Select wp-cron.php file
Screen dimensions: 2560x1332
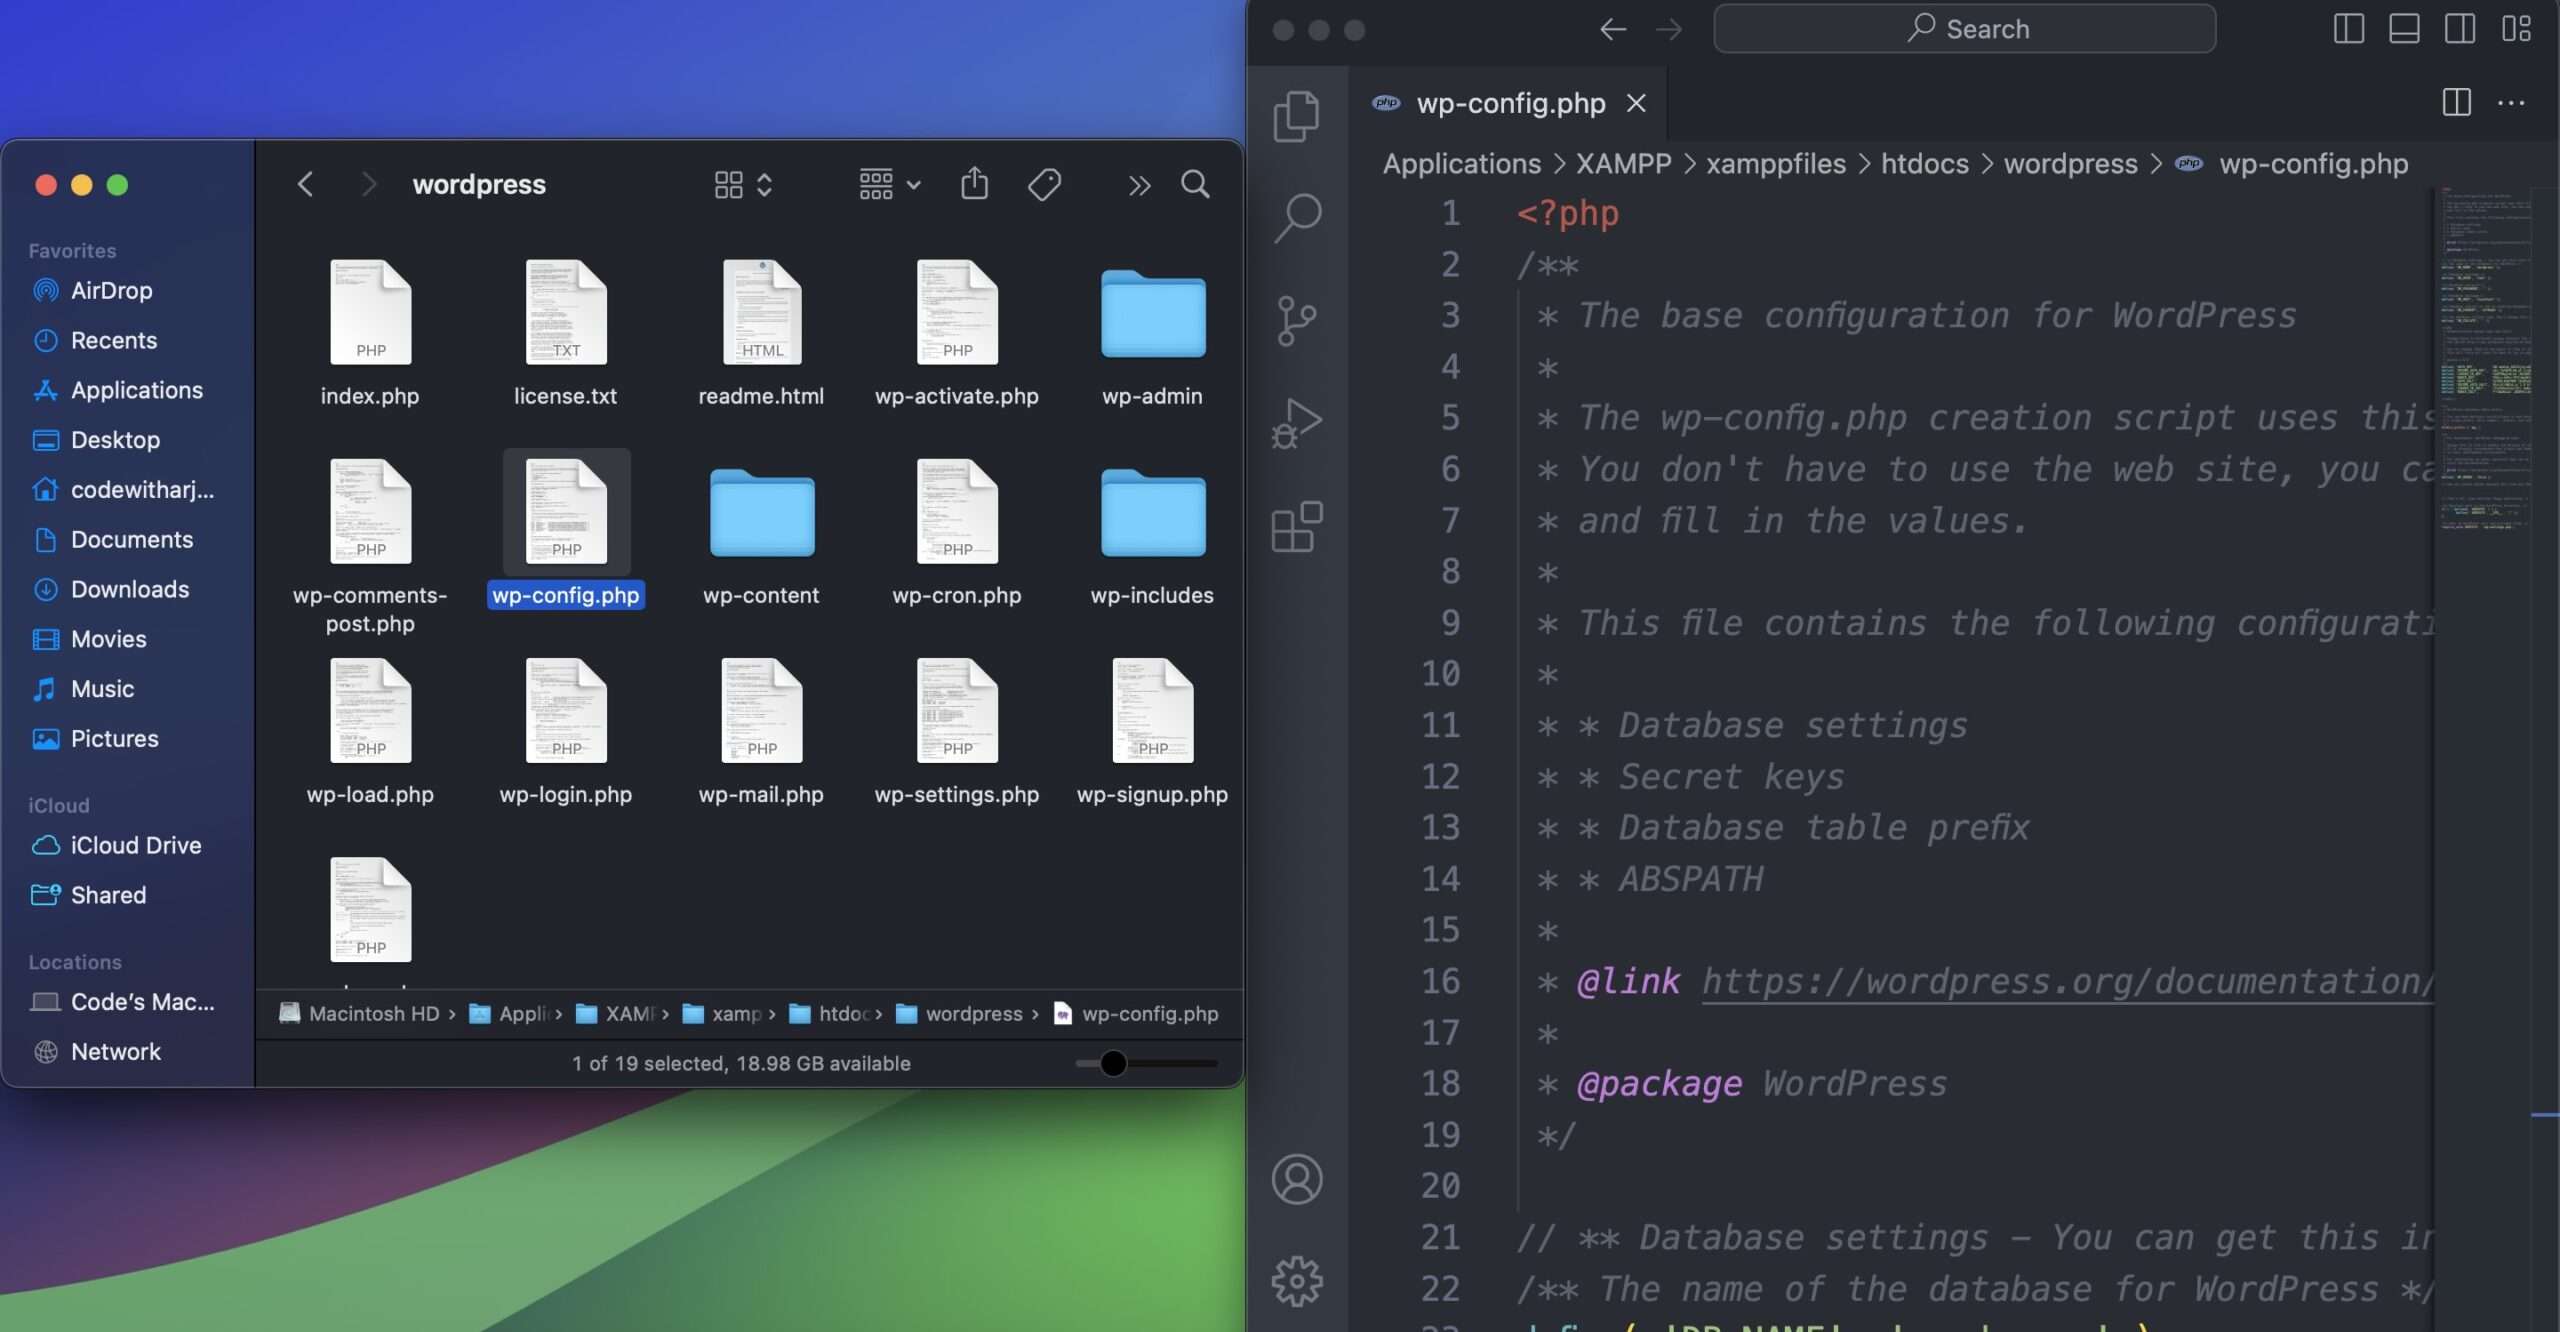[x=957, y=534]
